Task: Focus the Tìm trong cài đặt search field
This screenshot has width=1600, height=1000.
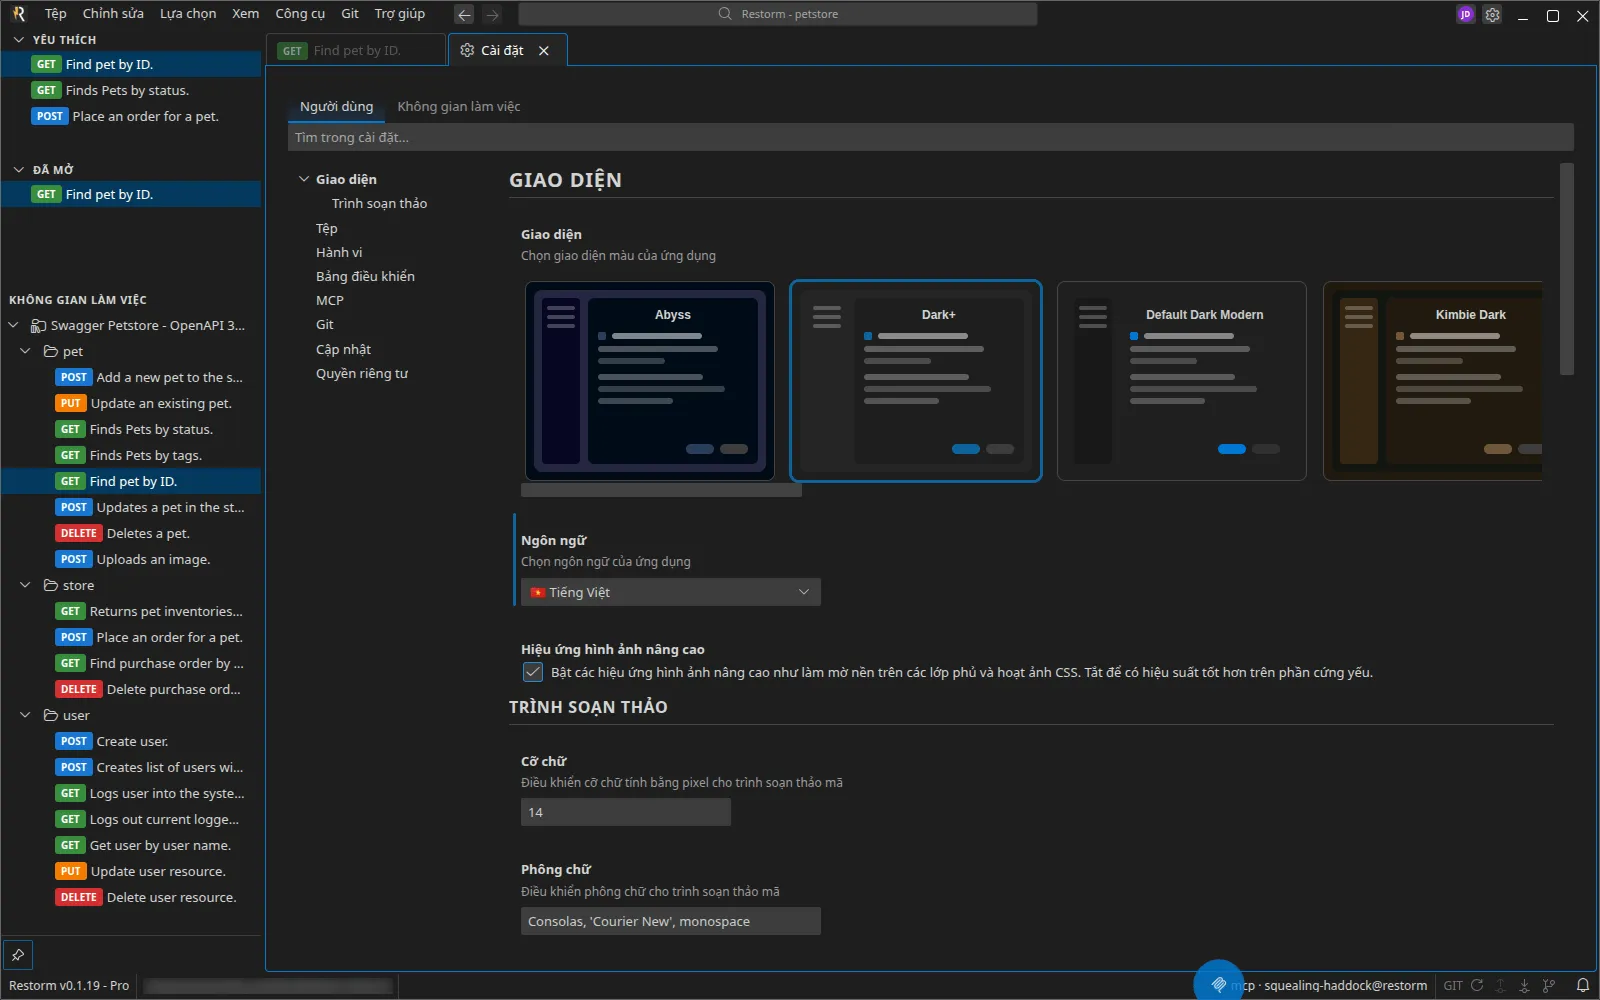Action: [x=931, y=137]
